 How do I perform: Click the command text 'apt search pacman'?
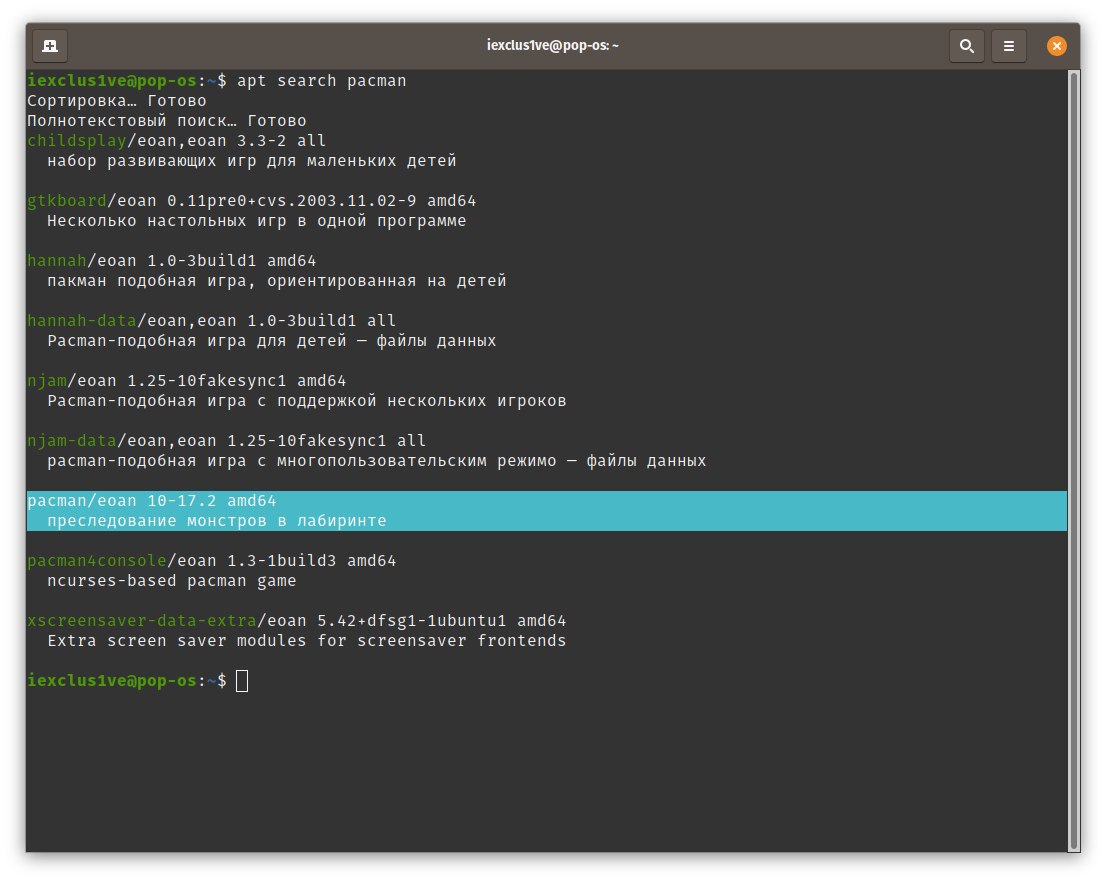[x=322, y=80]
